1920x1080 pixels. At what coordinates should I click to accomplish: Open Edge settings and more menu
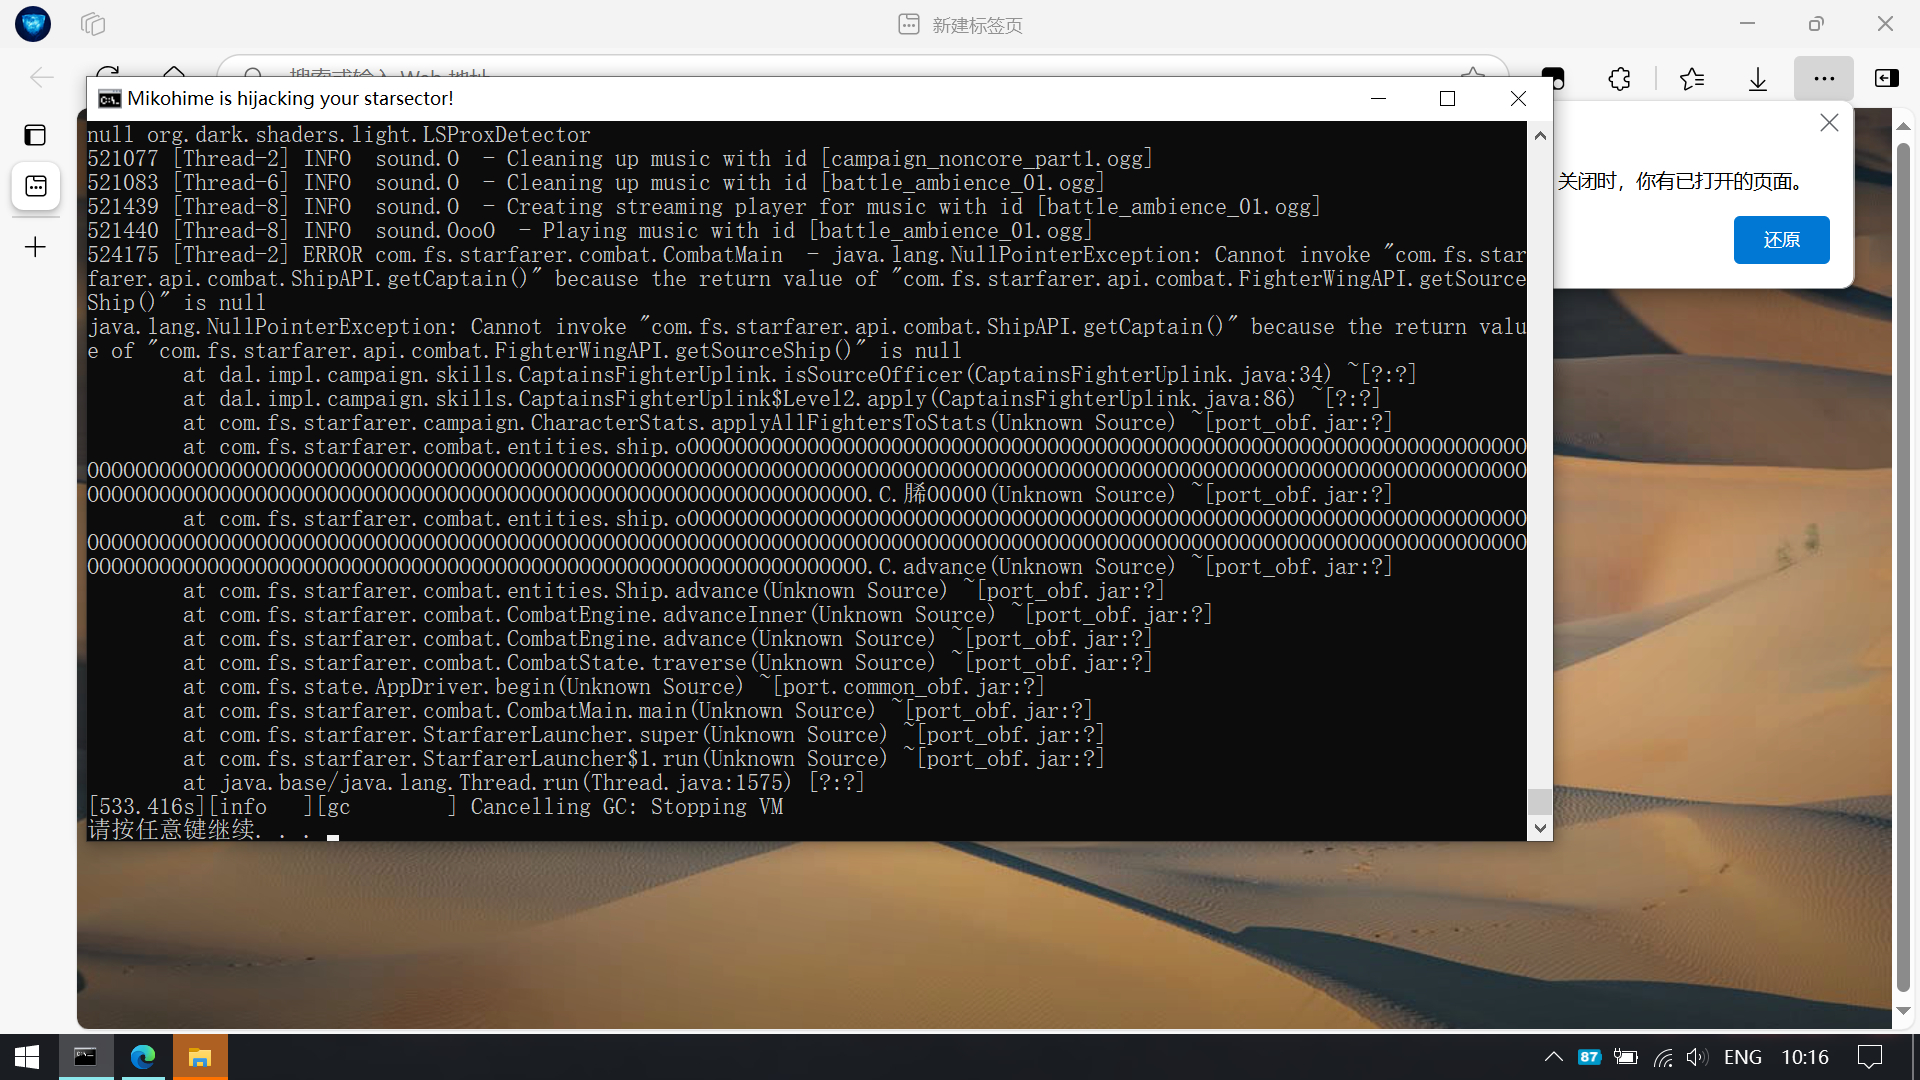[1824, 78]
